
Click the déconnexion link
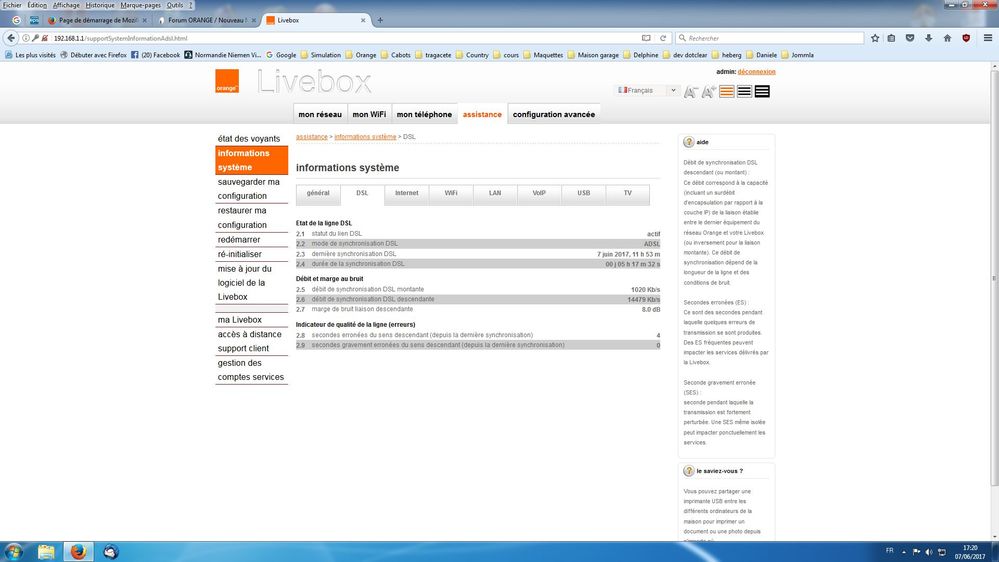[756, 72]
